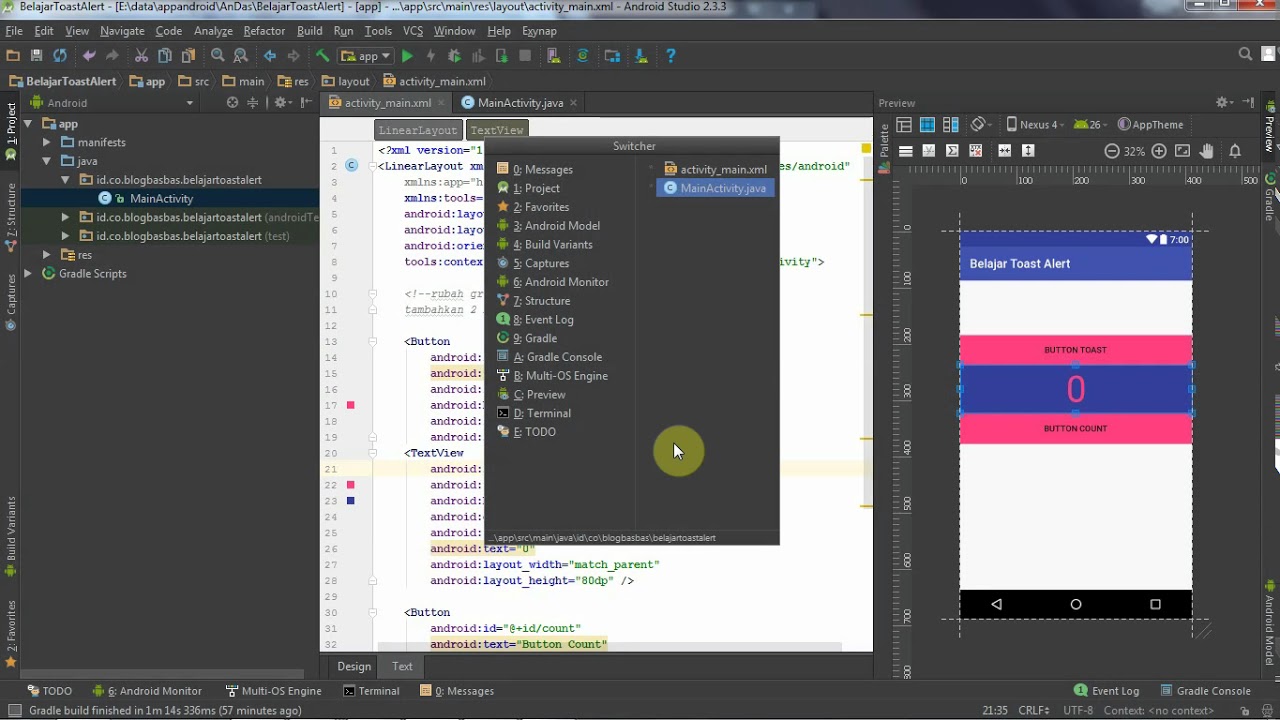The image size is (1280, 720).
Task: Select Terminal in Switcher list
Action: (x=540, y=413)
